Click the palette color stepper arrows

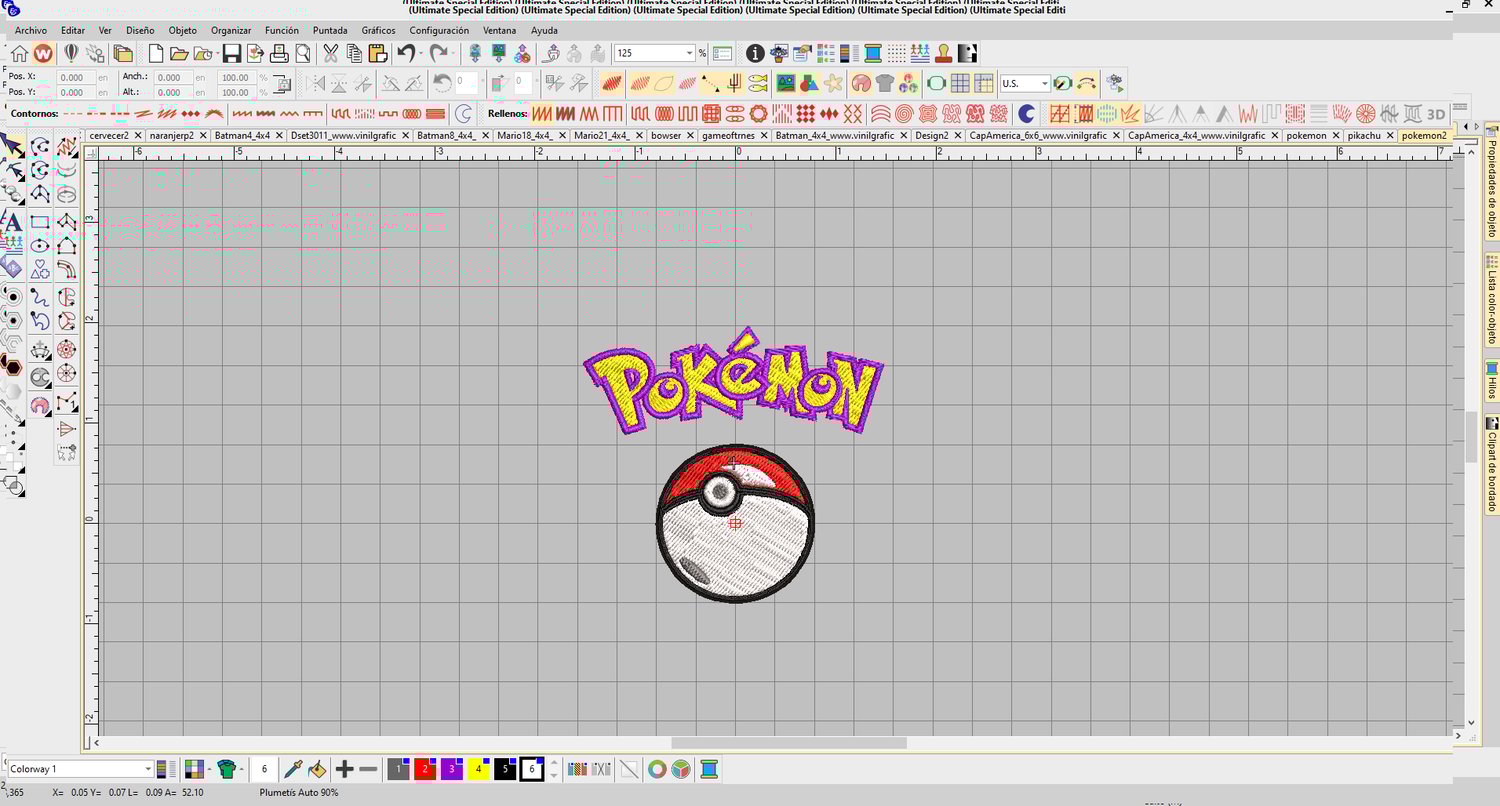[554, 769]
